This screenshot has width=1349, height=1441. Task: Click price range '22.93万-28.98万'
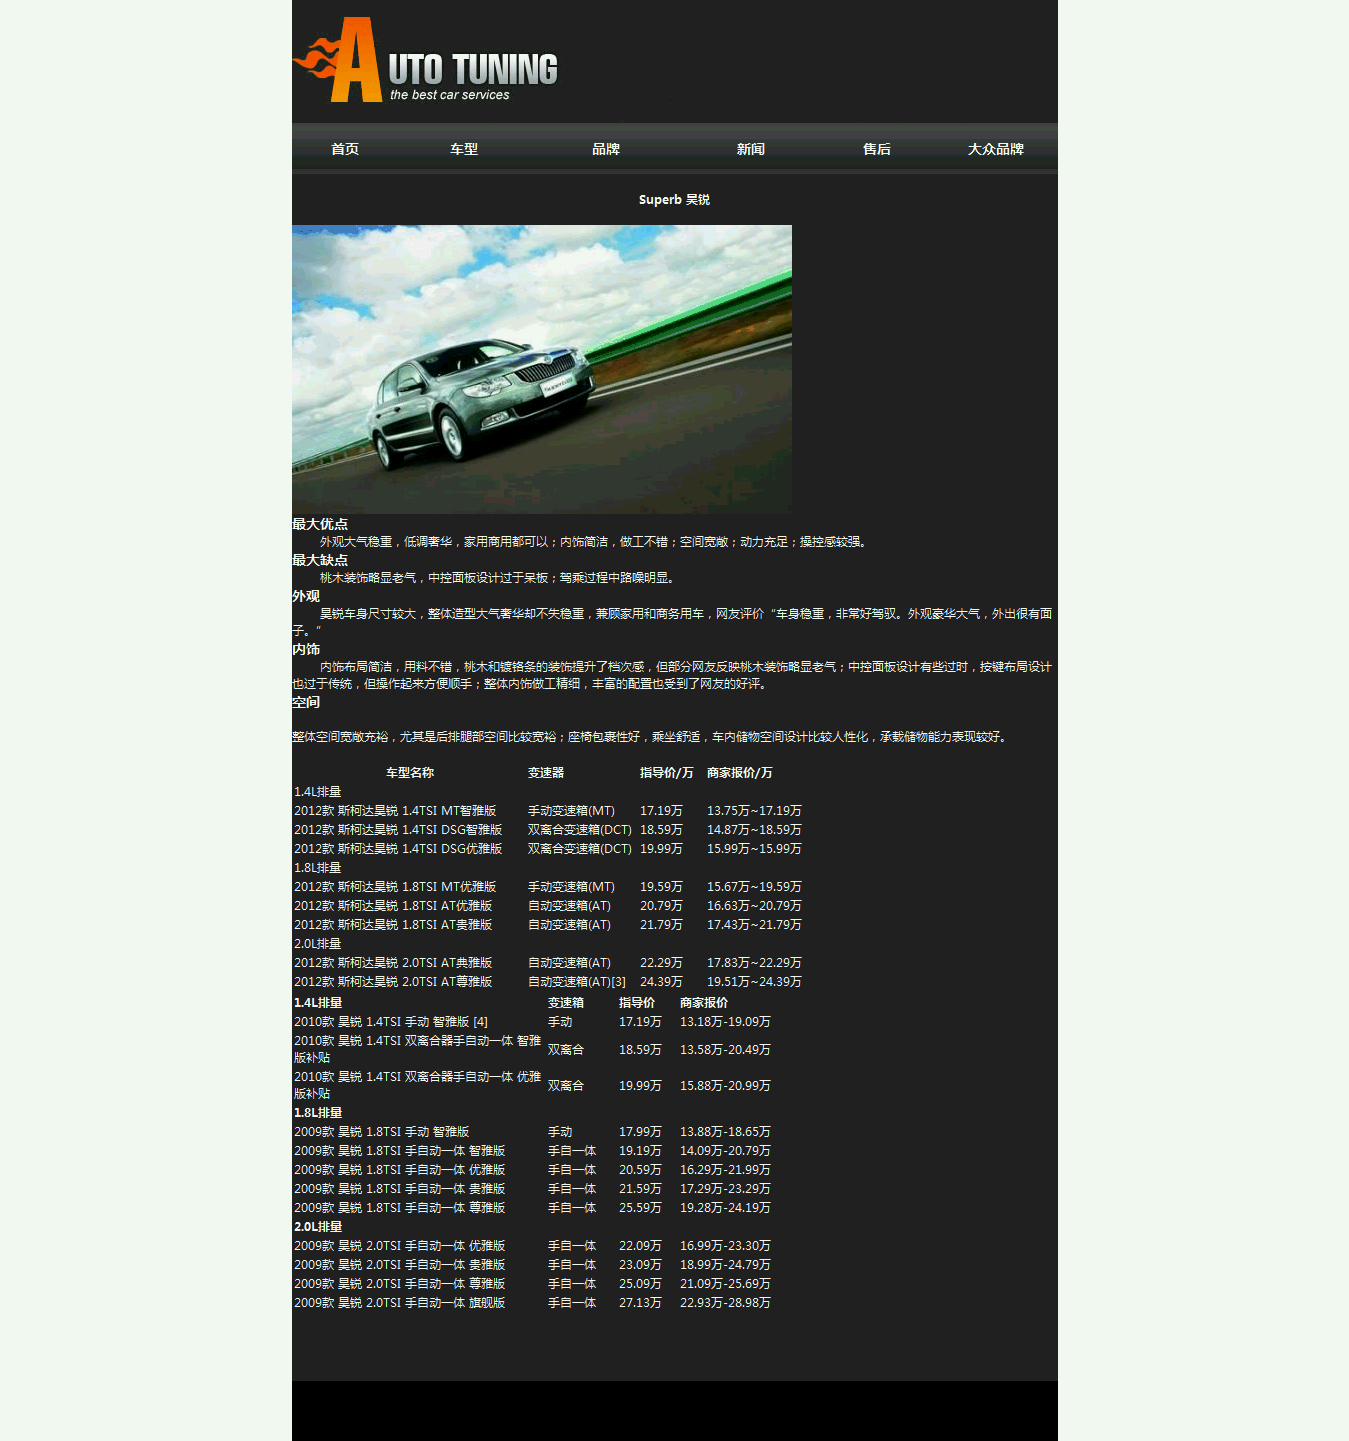pyautogui.click(x=725, y=1303)
